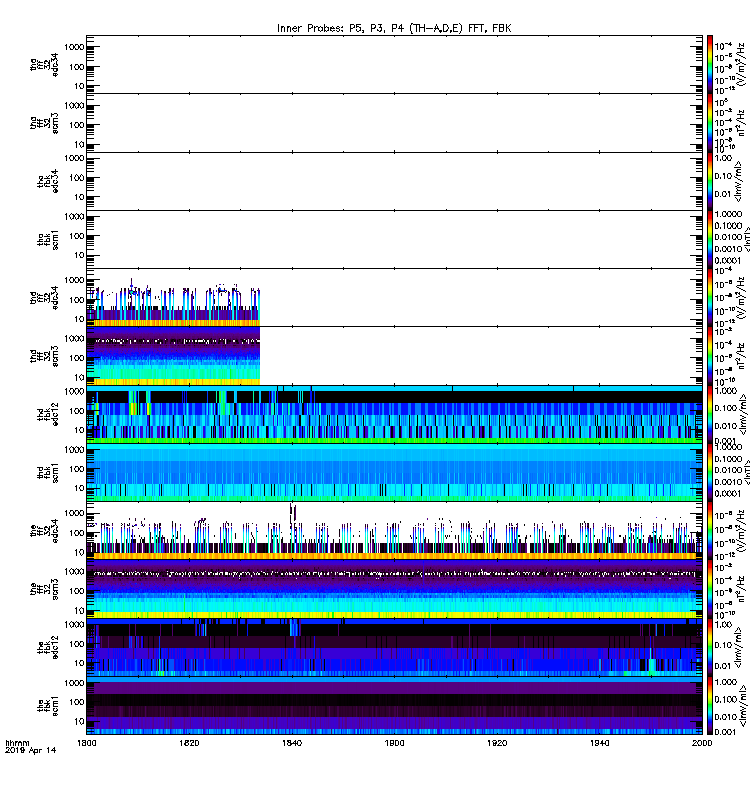Click the color bar beside thd fff scm3 panel
This screenshot has height=800, width=750.
(x=710, y=356)
